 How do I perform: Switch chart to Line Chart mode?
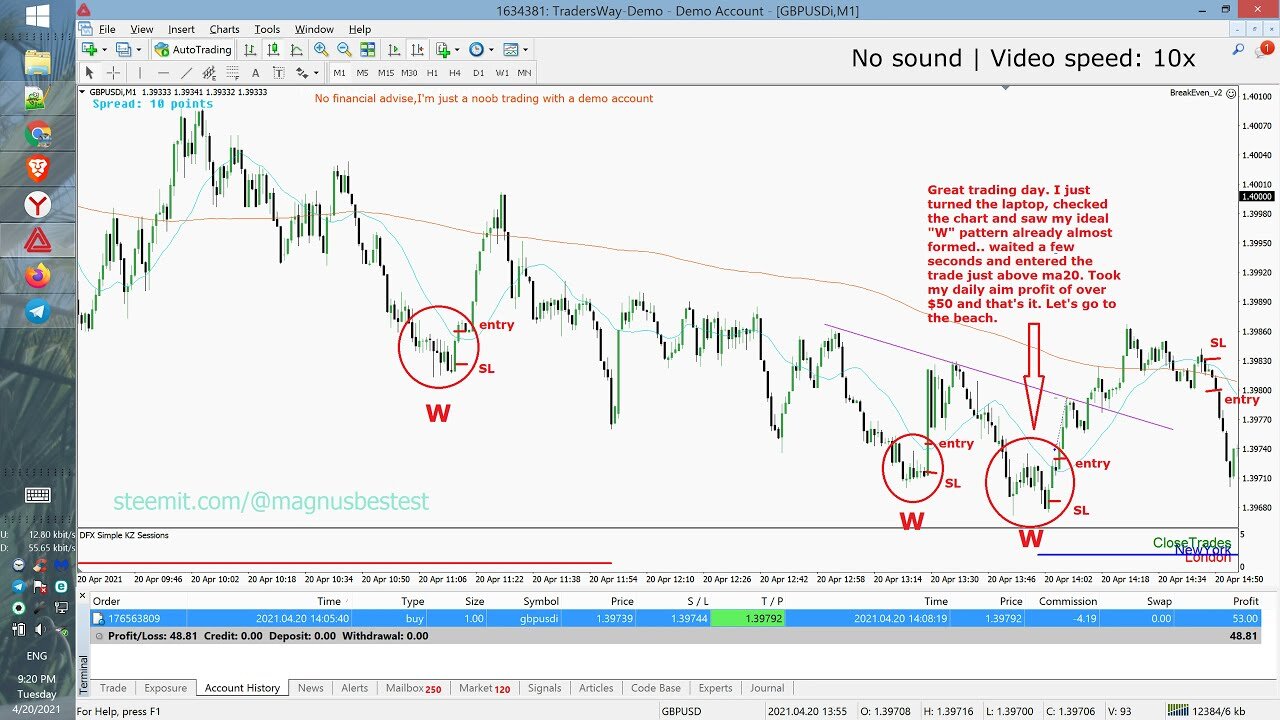pos(296,49)
